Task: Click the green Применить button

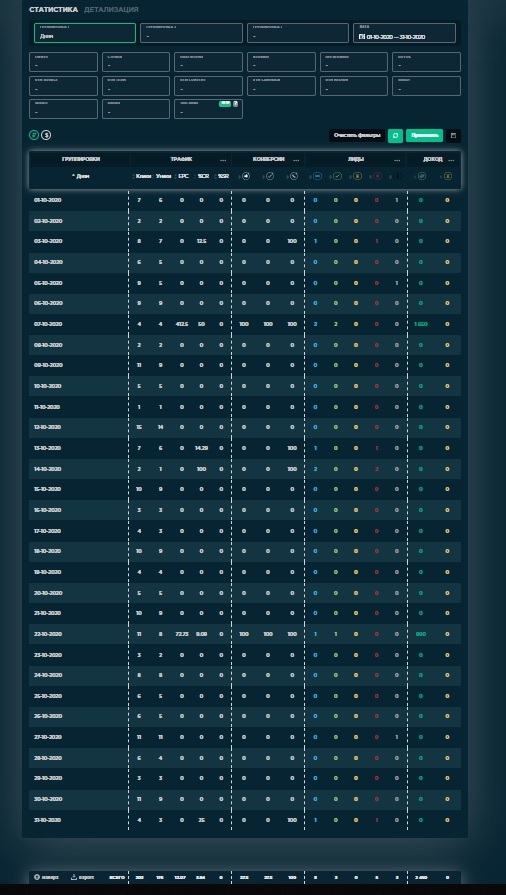Action: pyautogui.click(x=424, y=136)
